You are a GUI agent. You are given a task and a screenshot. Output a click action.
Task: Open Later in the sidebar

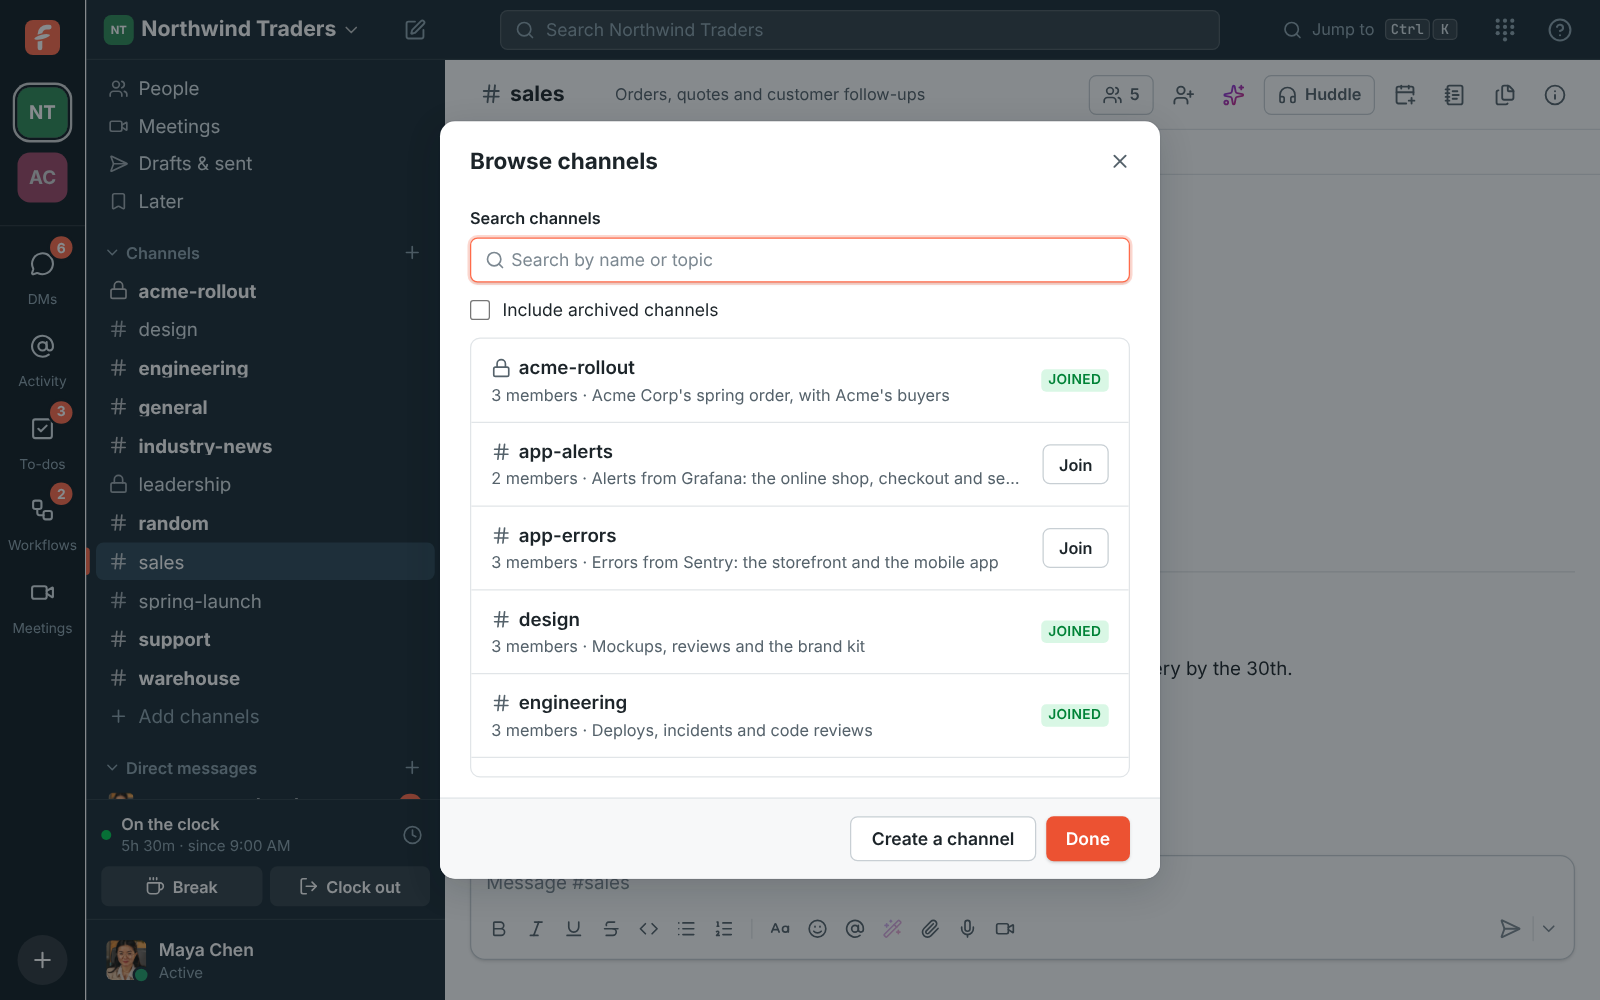click(265, 202)
